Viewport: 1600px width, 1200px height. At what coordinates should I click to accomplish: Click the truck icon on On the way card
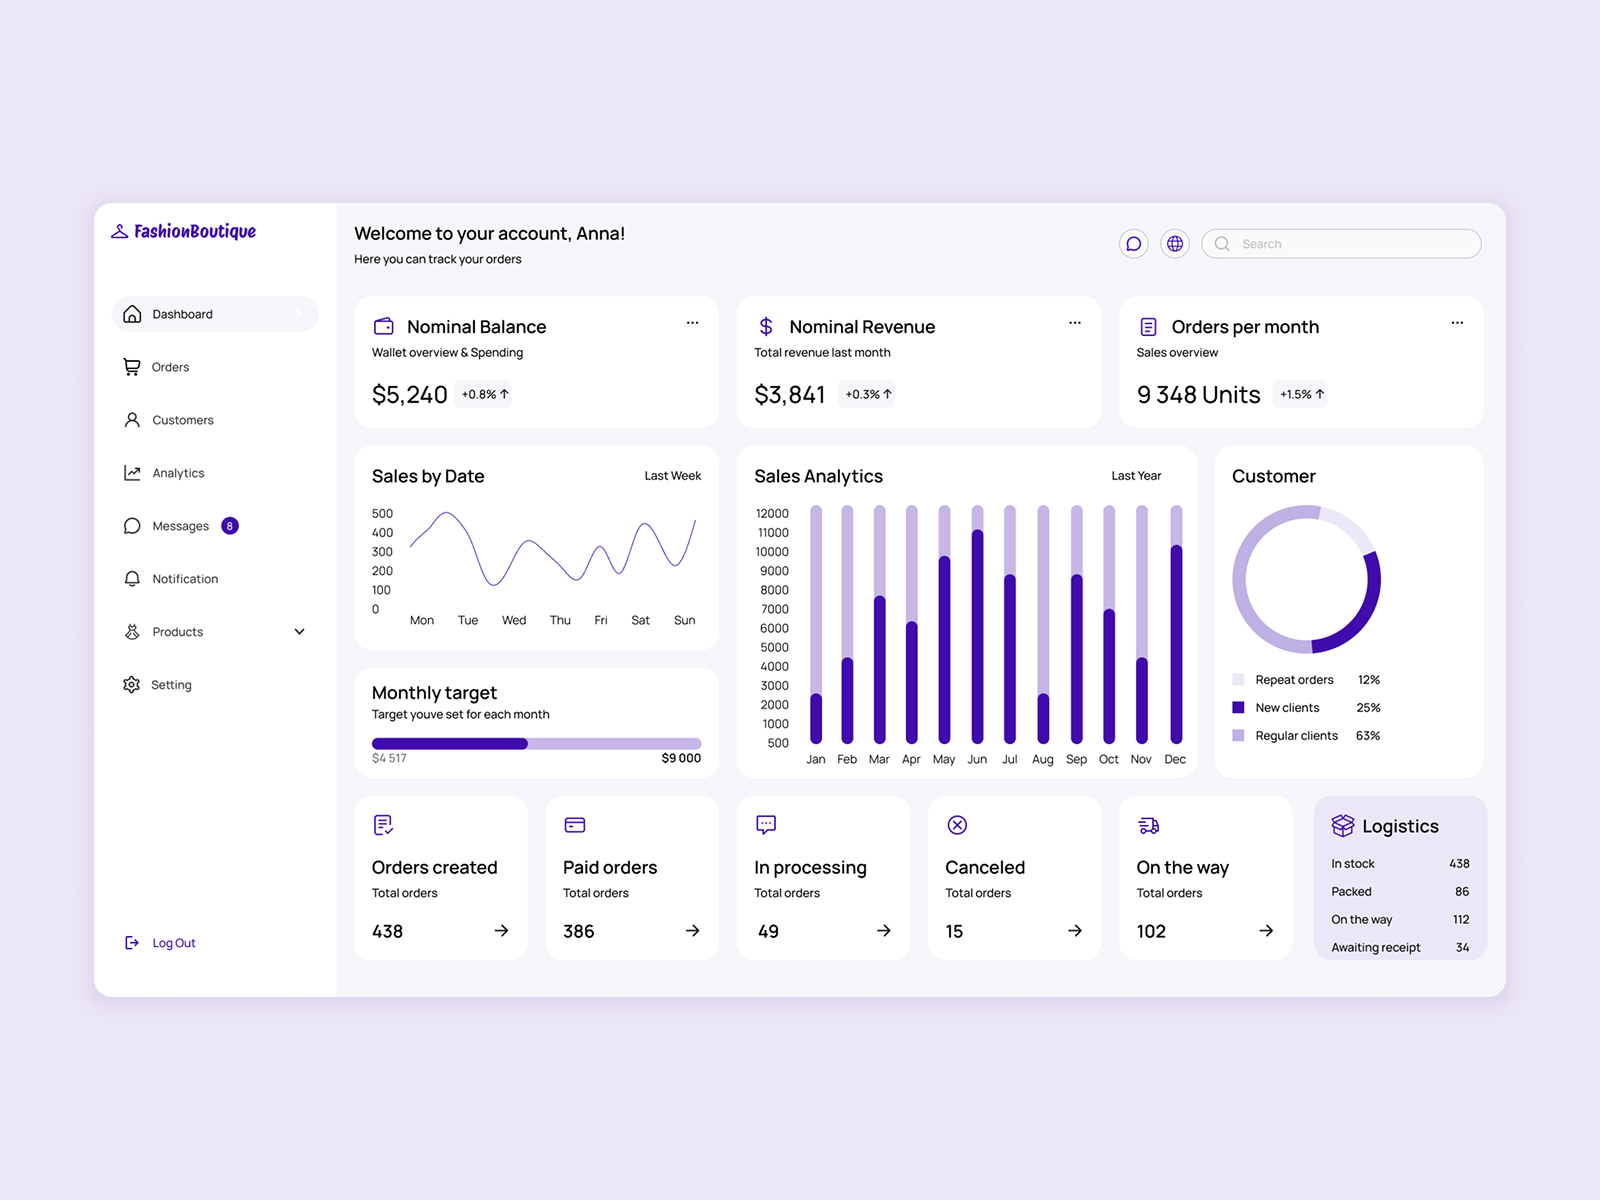point(1147,825)
